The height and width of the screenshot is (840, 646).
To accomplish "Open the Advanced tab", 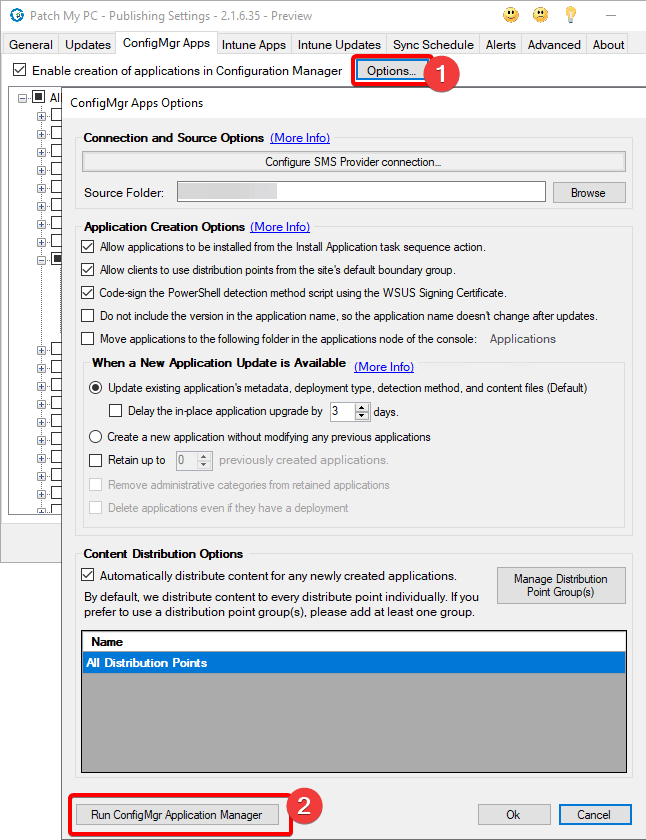I will coord(554,44).
